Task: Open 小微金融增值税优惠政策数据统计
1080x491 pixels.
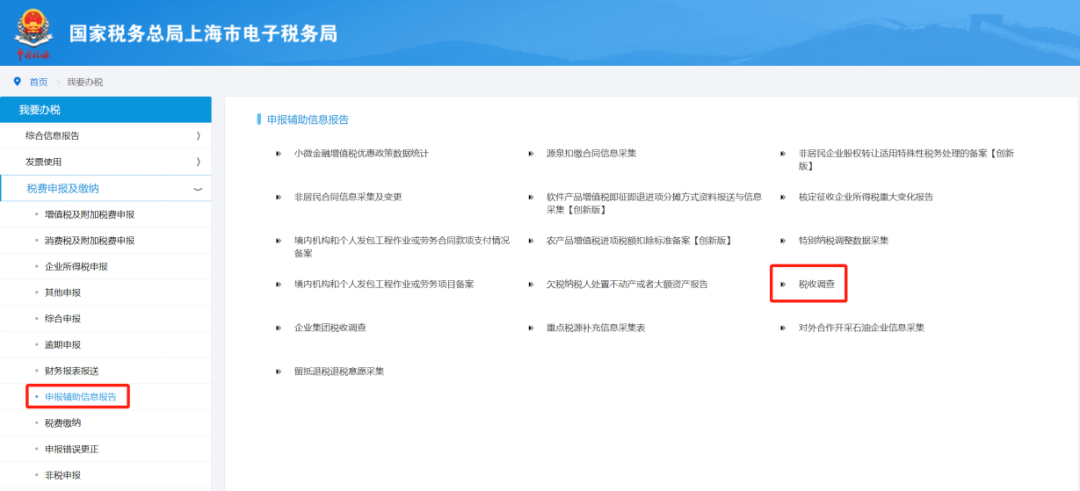Action: (361, 153)
